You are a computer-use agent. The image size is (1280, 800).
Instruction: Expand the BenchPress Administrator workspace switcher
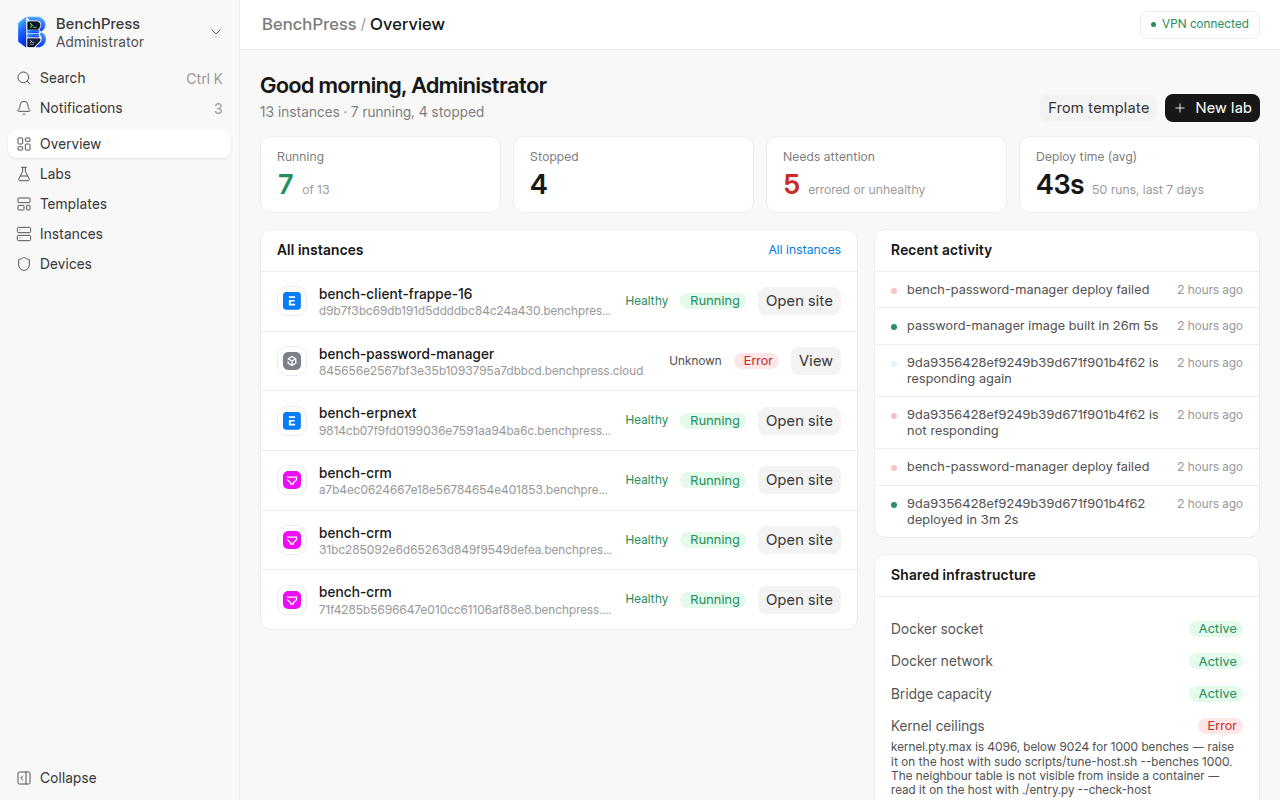point(120,32)
